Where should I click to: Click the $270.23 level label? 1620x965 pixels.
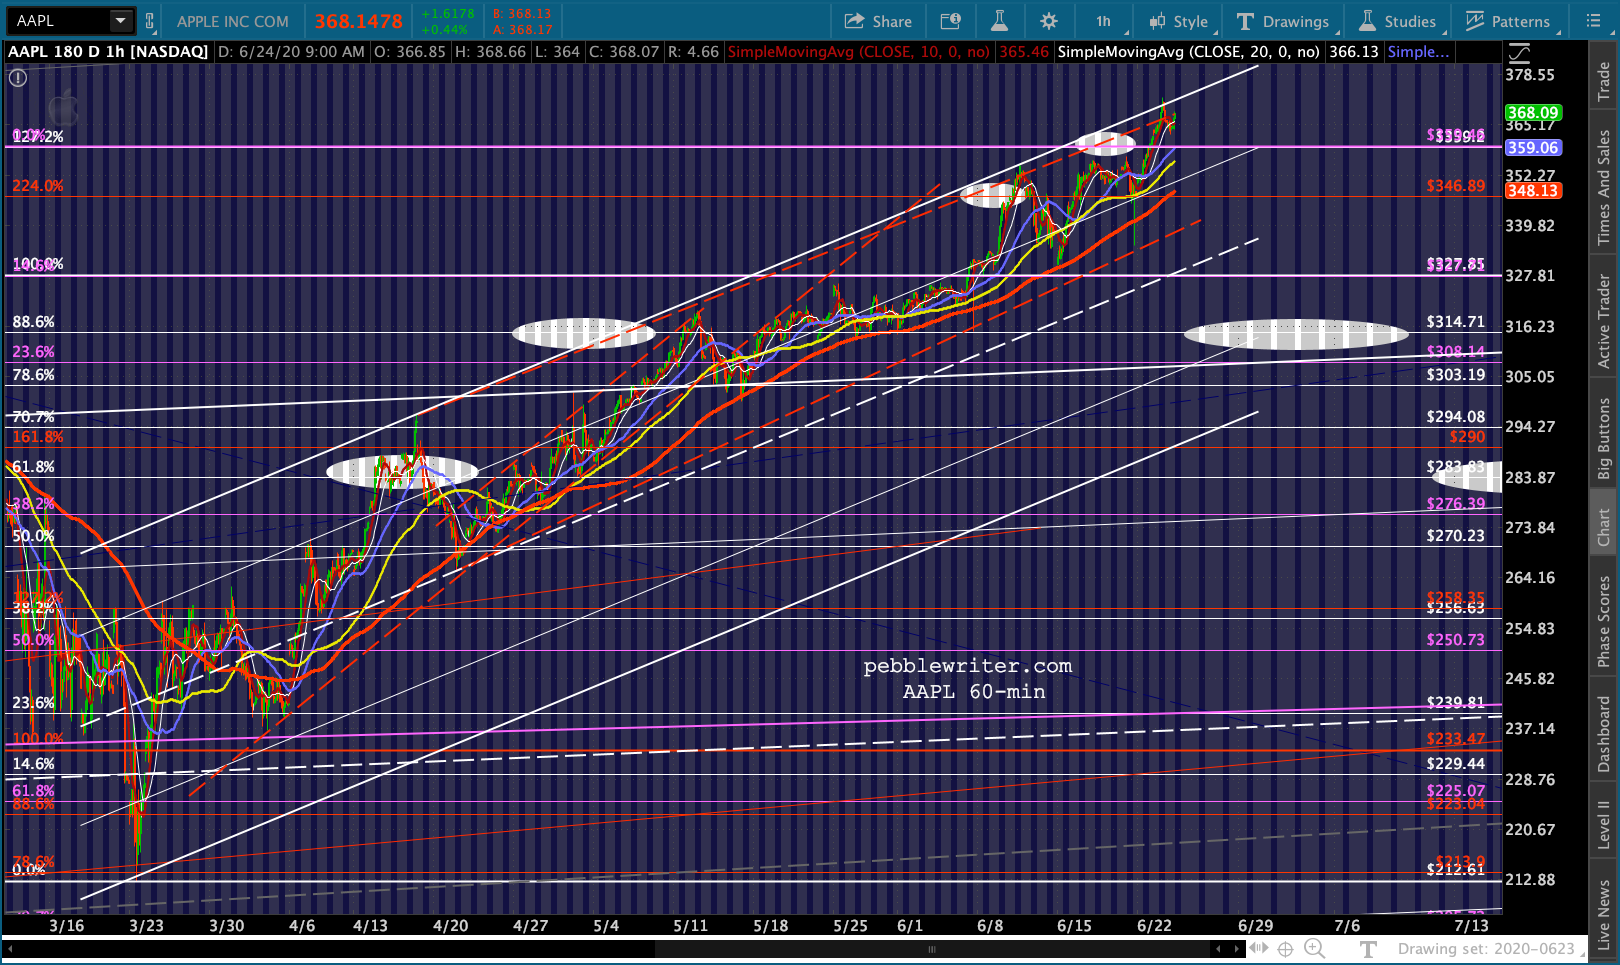[1455, 535]
